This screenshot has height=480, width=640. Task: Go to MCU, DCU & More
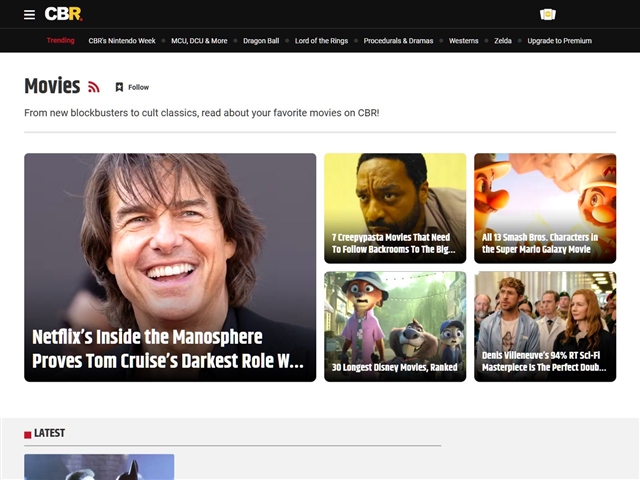[199, 41]
